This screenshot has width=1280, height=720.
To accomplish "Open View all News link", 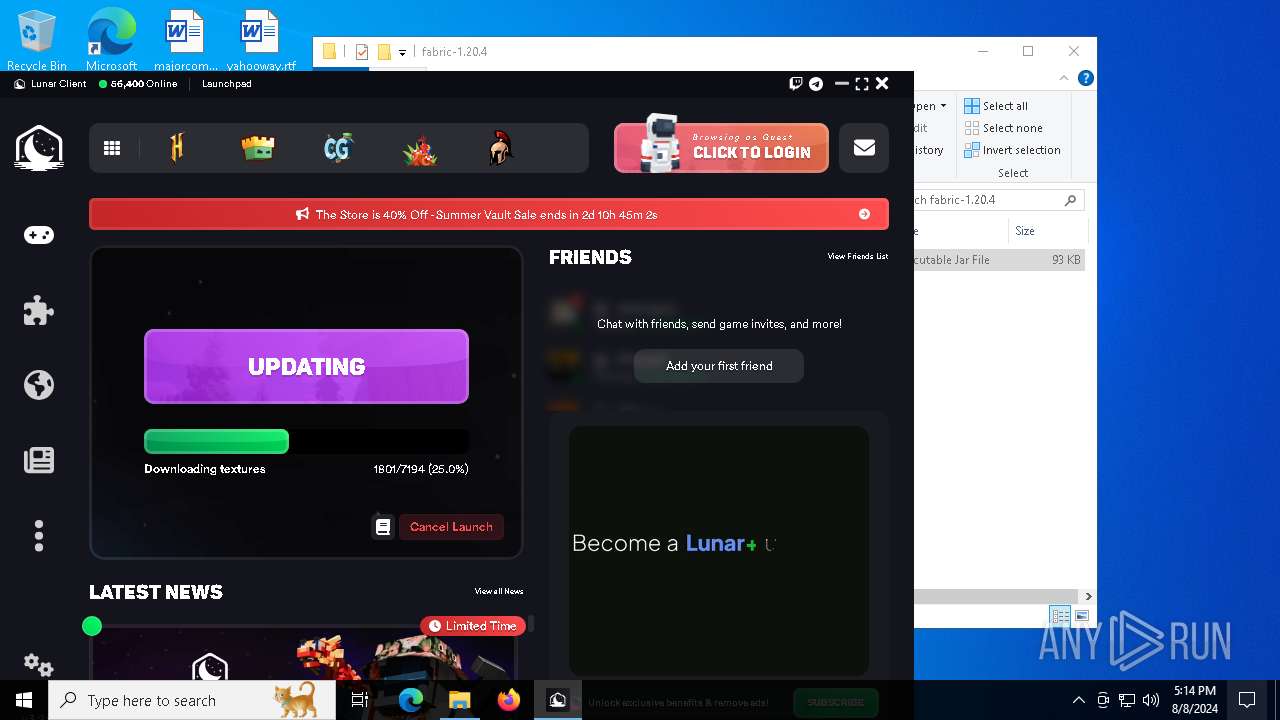I will click(499, 592).
